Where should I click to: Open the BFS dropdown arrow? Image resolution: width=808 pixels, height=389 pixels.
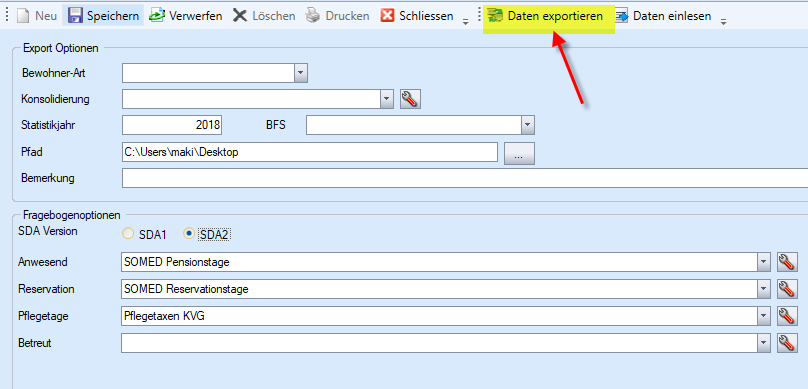[x=528, y=125]
